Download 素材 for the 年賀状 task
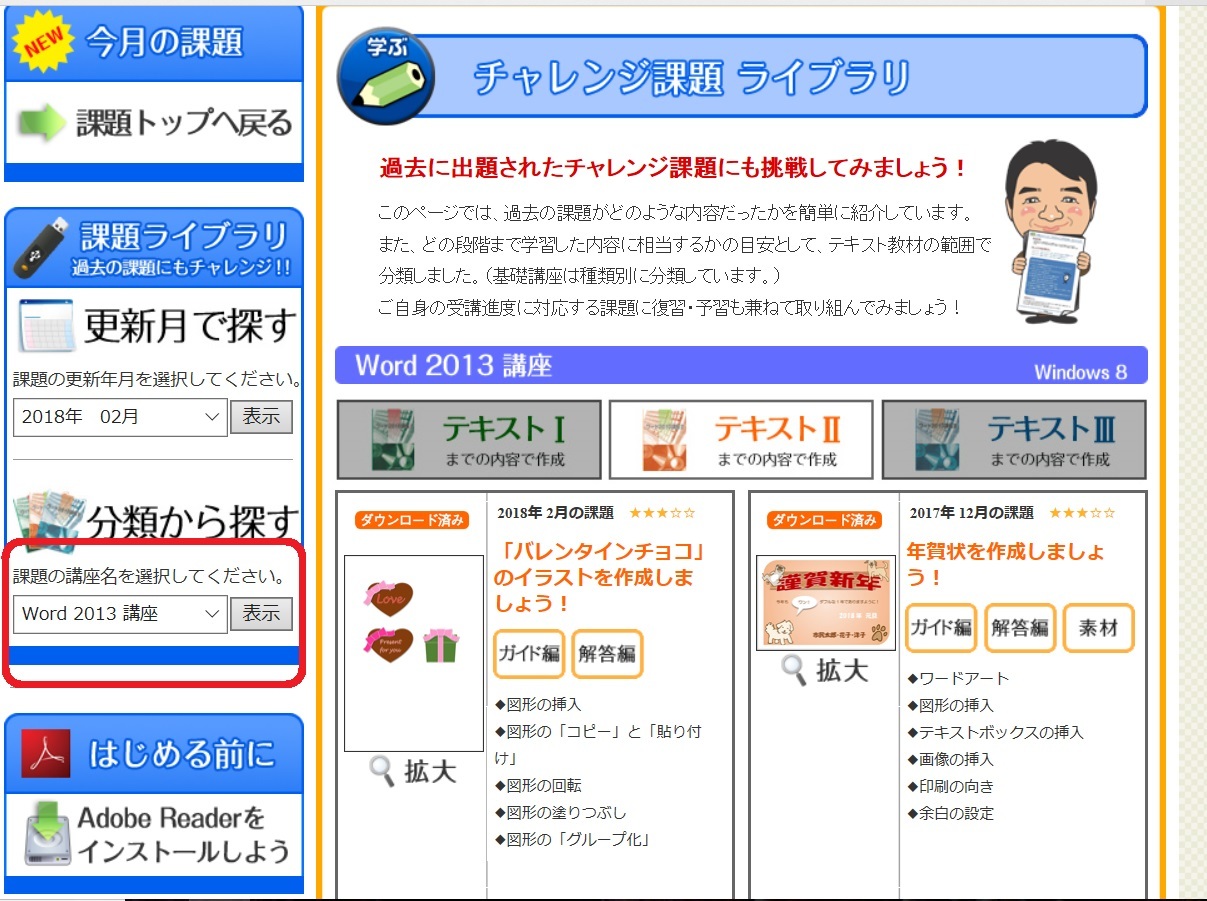 click(x=1098, y=628)
